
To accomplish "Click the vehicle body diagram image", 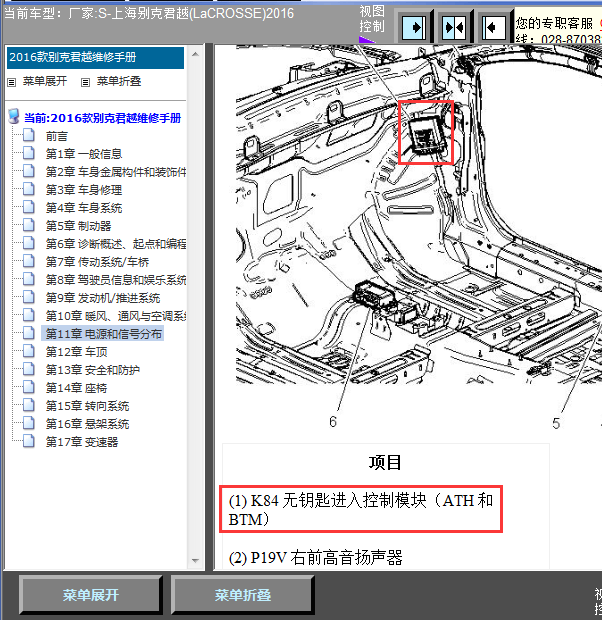I will tap(418, 215).
